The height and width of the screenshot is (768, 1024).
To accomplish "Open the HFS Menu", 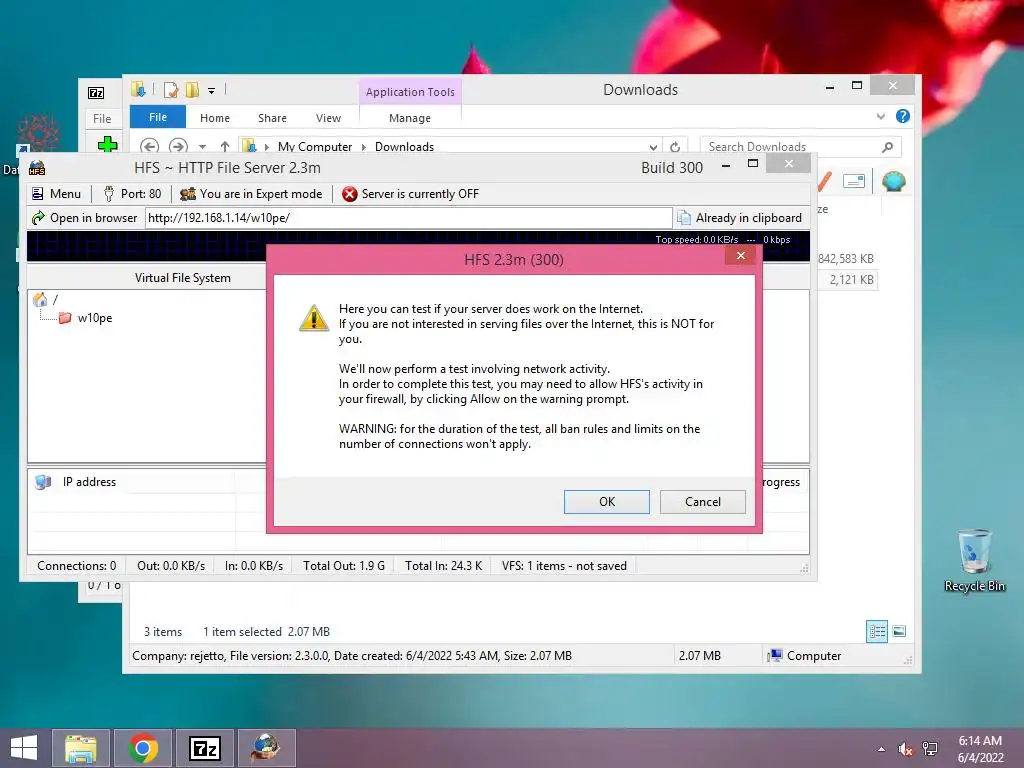I will [x=57, y=194].
